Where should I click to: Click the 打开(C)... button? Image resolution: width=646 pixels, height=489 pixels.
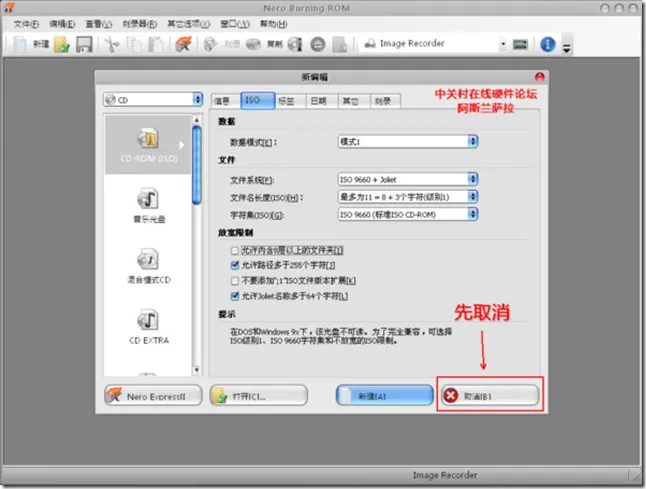(x=258, y=395)
